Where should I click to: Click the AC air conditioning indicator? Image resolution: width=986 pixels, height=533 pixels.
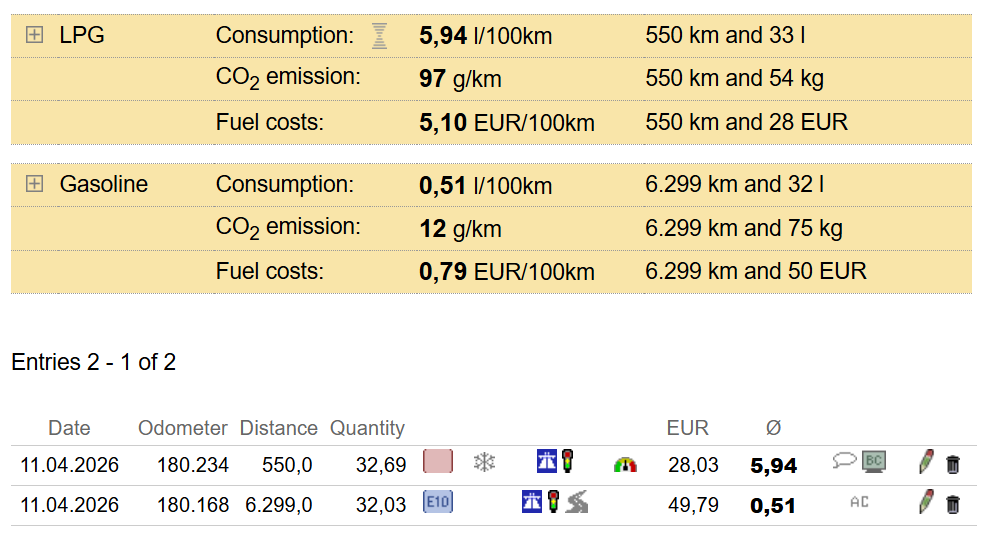(858, 502)
